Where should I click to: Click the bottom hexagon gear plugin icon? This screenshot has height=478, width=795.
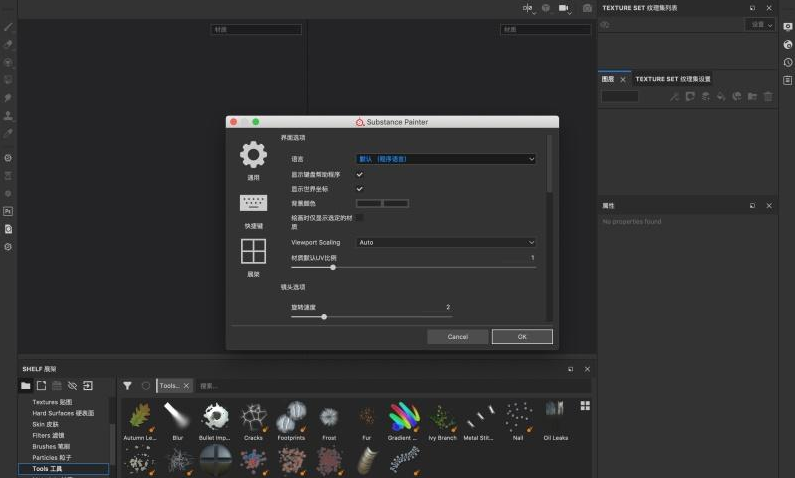pyautogui.click(x=8, y=247)
